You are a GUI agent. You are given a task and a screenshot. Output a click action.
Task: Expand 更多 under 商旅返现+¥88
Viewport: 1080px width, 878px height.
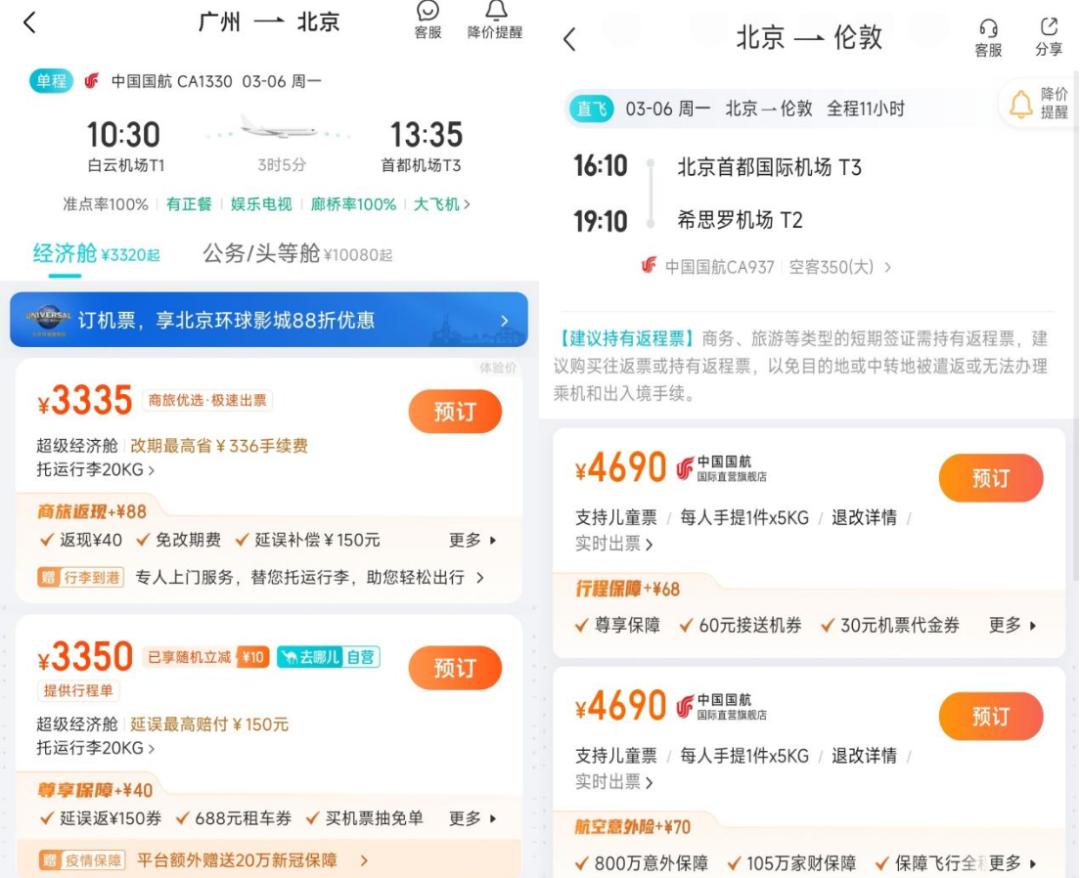472,540
